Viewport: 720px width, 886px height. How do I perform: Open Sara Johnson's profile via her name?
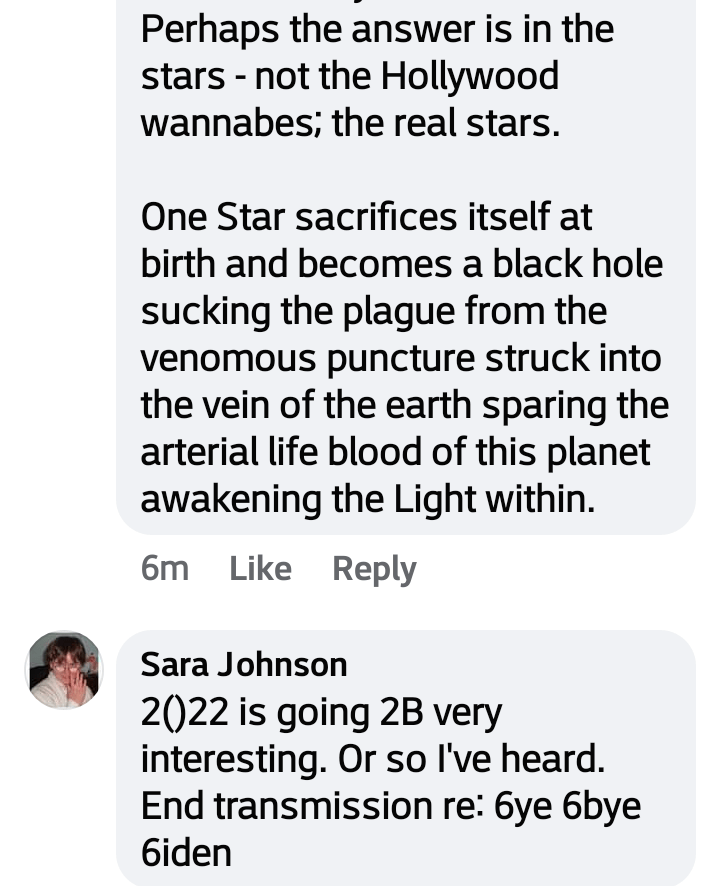(243, 663)
